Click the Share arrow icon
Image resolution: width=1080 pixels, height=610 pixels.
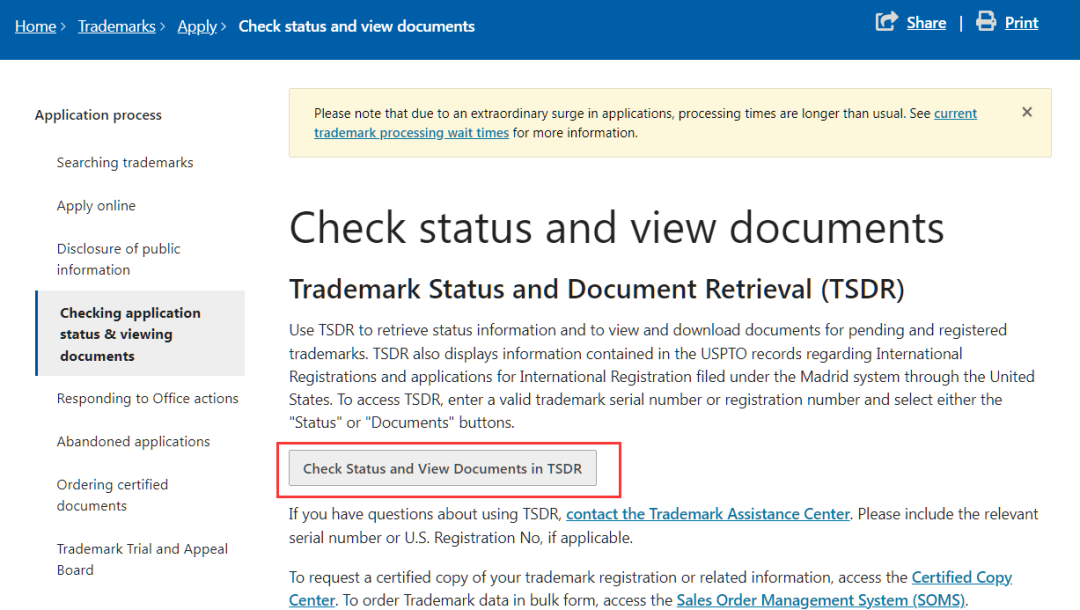coord(886,21)
